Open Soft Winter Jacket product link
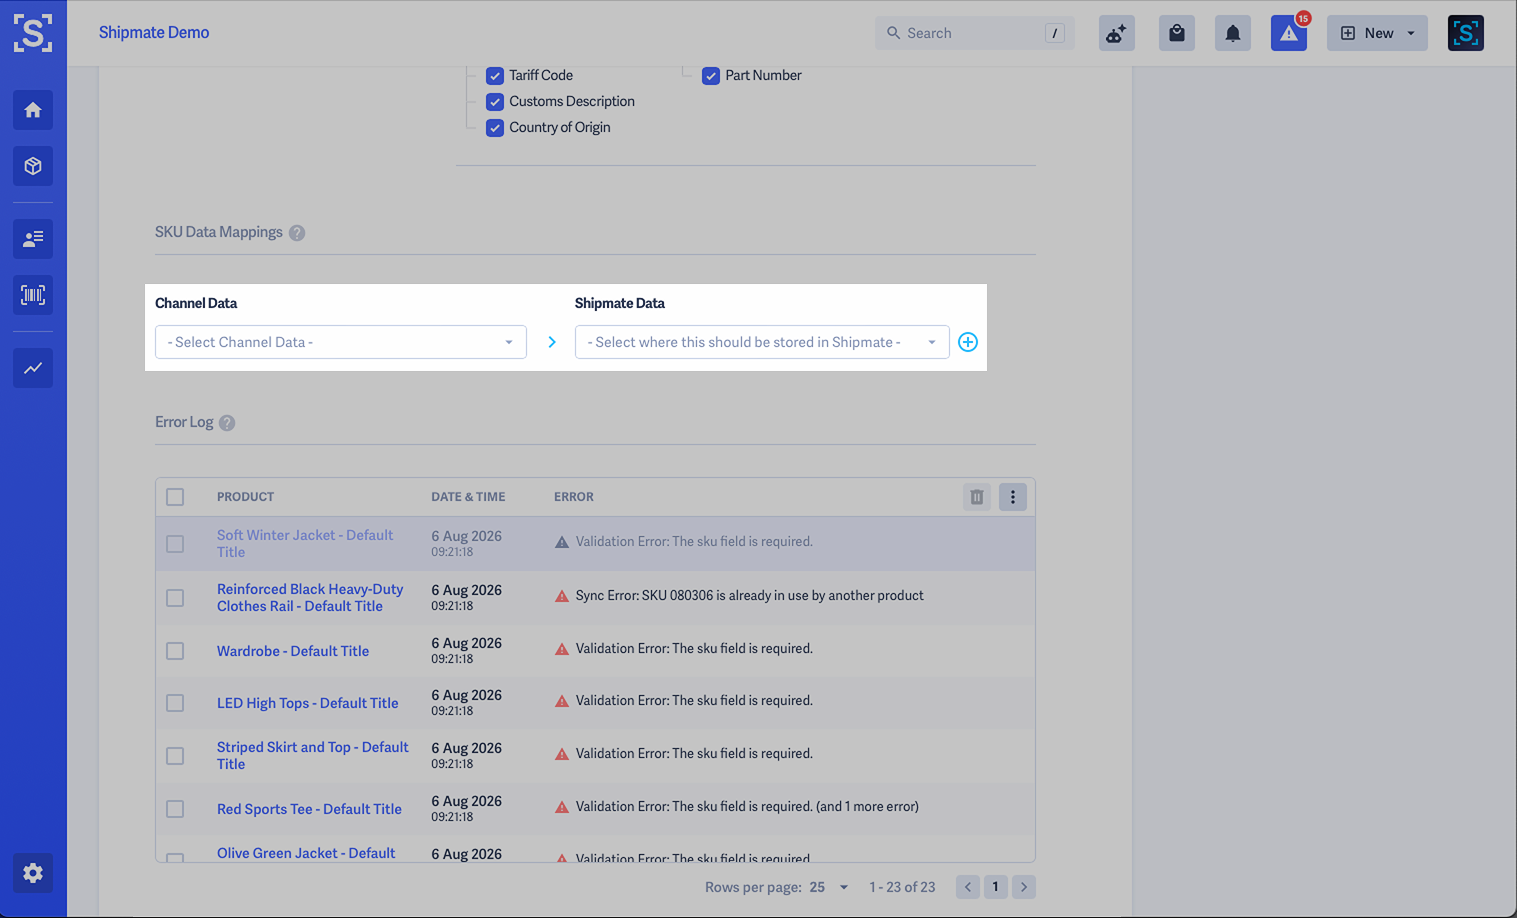The height and width of the screenshot is (918, 1517). (305, 544)
